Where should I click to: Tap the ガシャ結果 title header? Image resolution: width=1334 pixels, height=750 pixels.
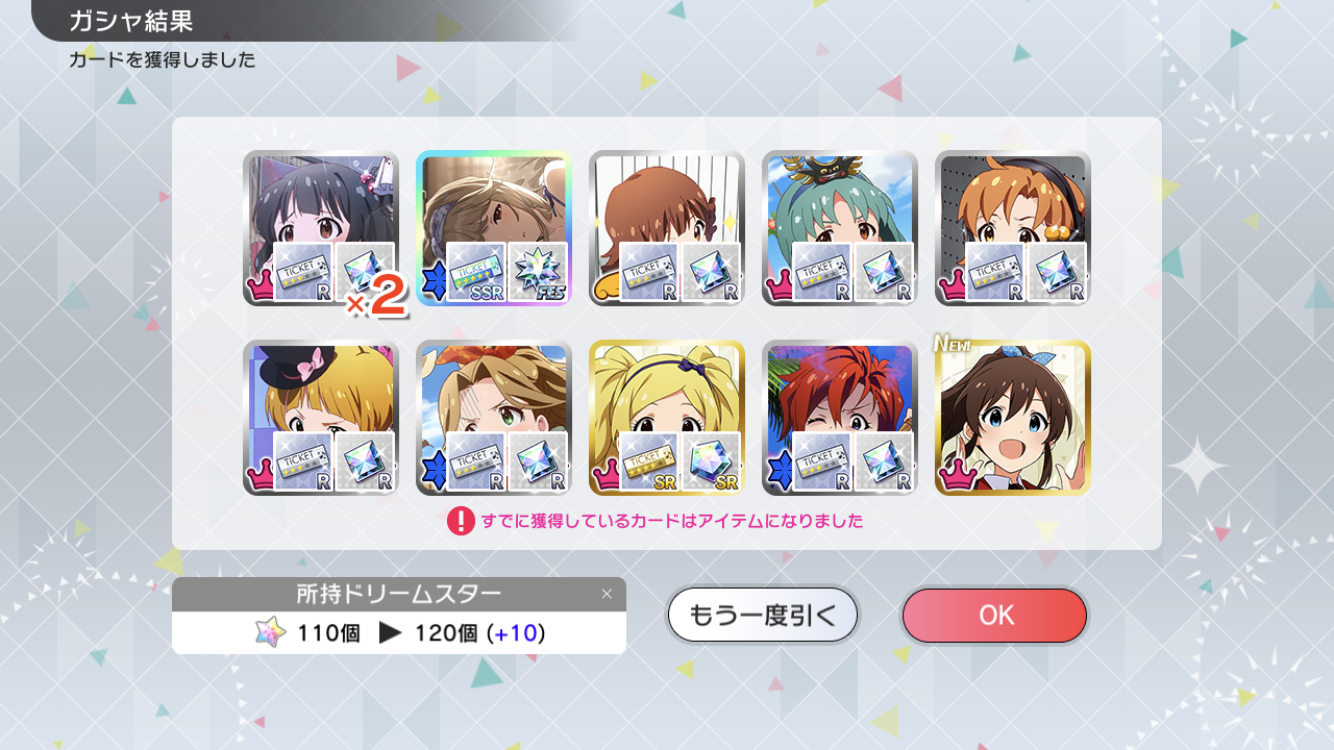click(x=131, y=20)
